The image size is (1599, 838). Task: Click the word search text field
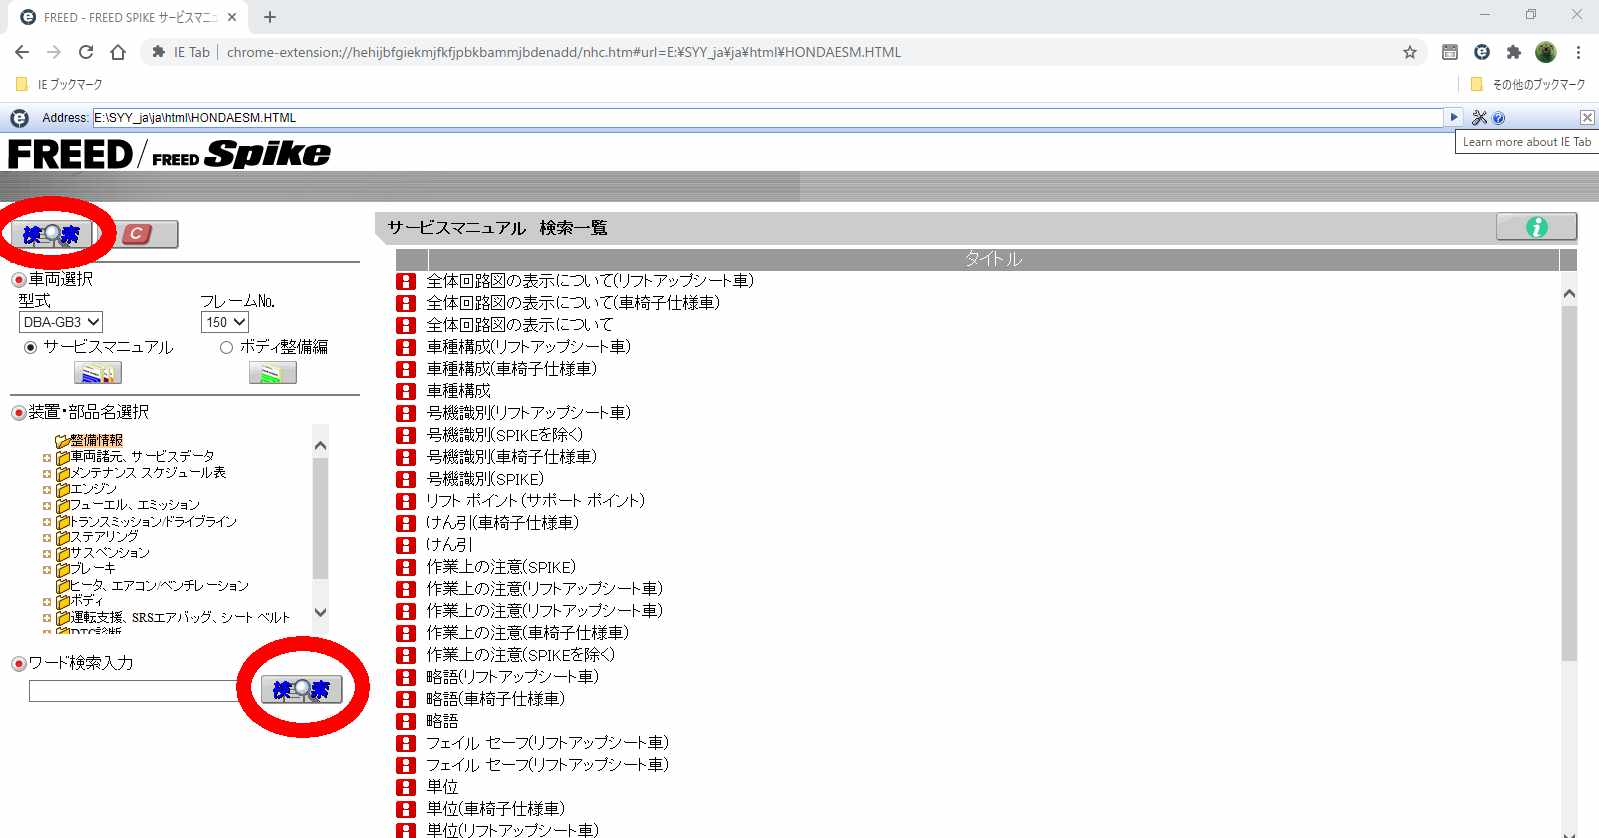tap(135, 691)
